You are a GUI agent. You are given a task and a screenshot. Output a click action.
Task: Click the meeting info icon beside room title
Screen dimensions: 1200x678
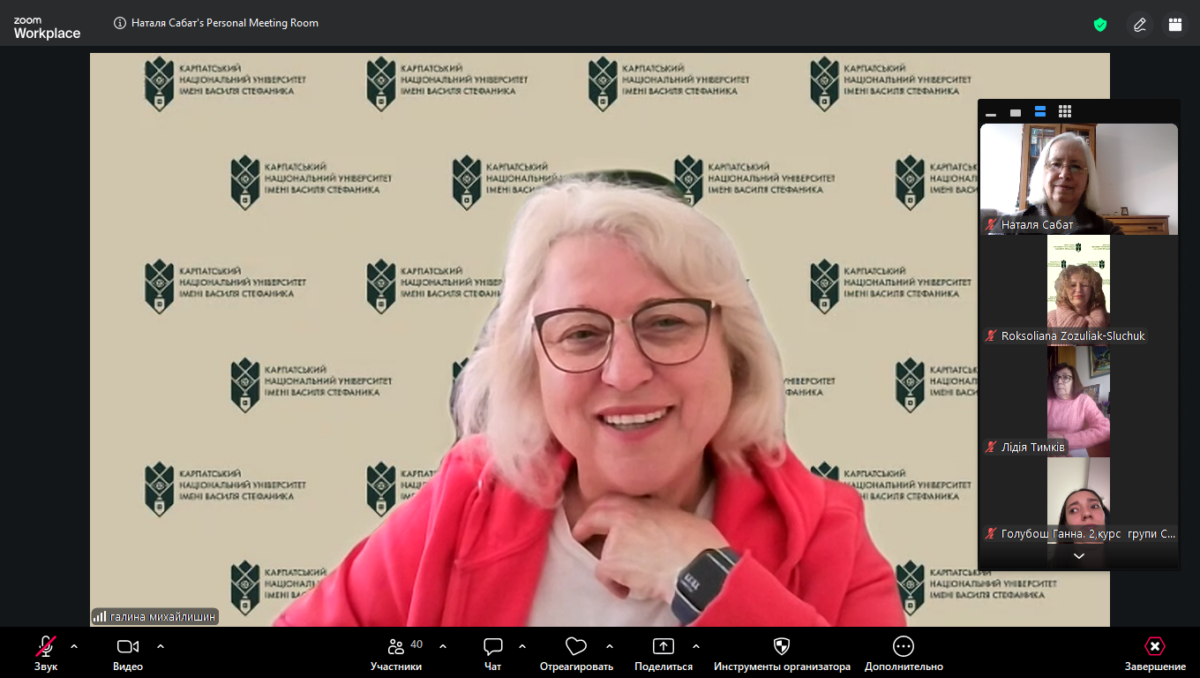tap(120, 23)
